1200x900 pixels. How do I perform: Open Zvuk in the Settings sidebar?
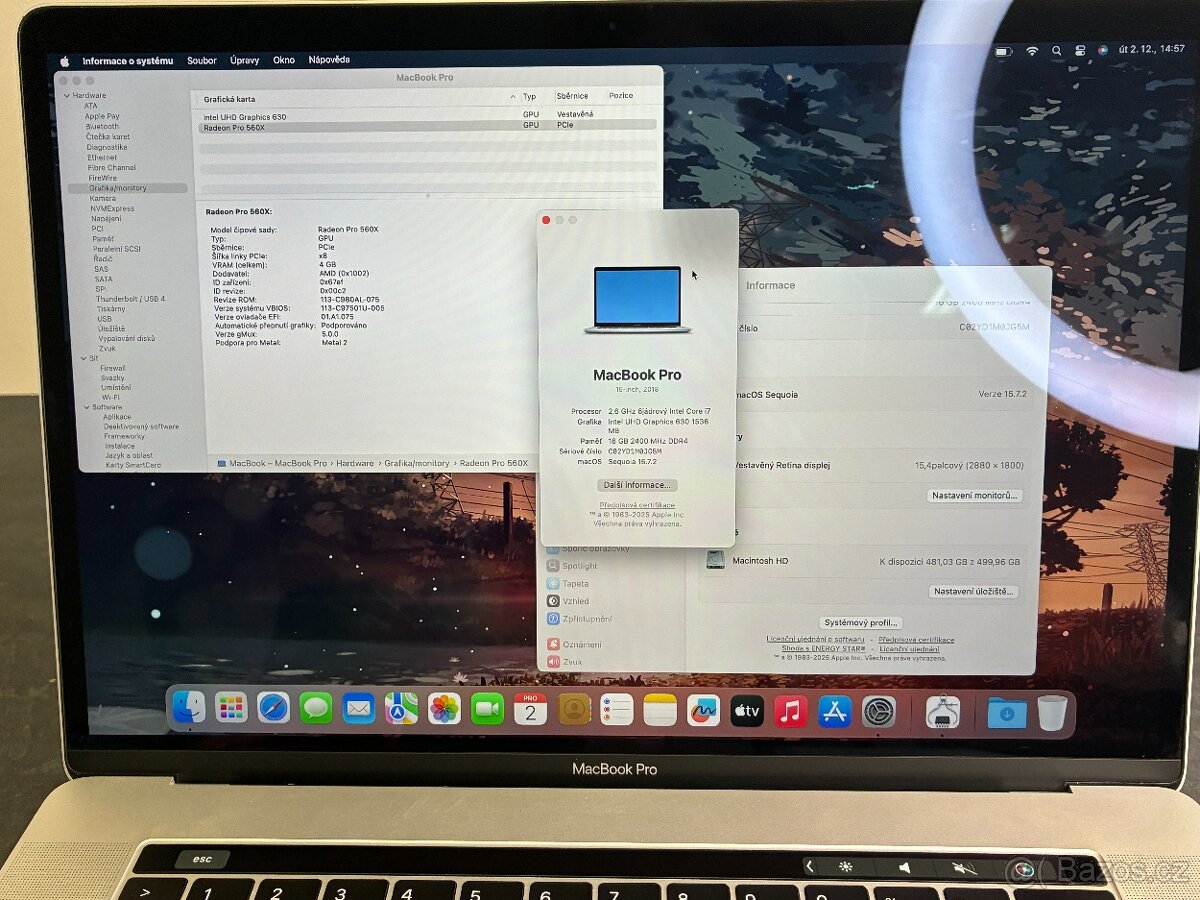click(x=565, y=662)
